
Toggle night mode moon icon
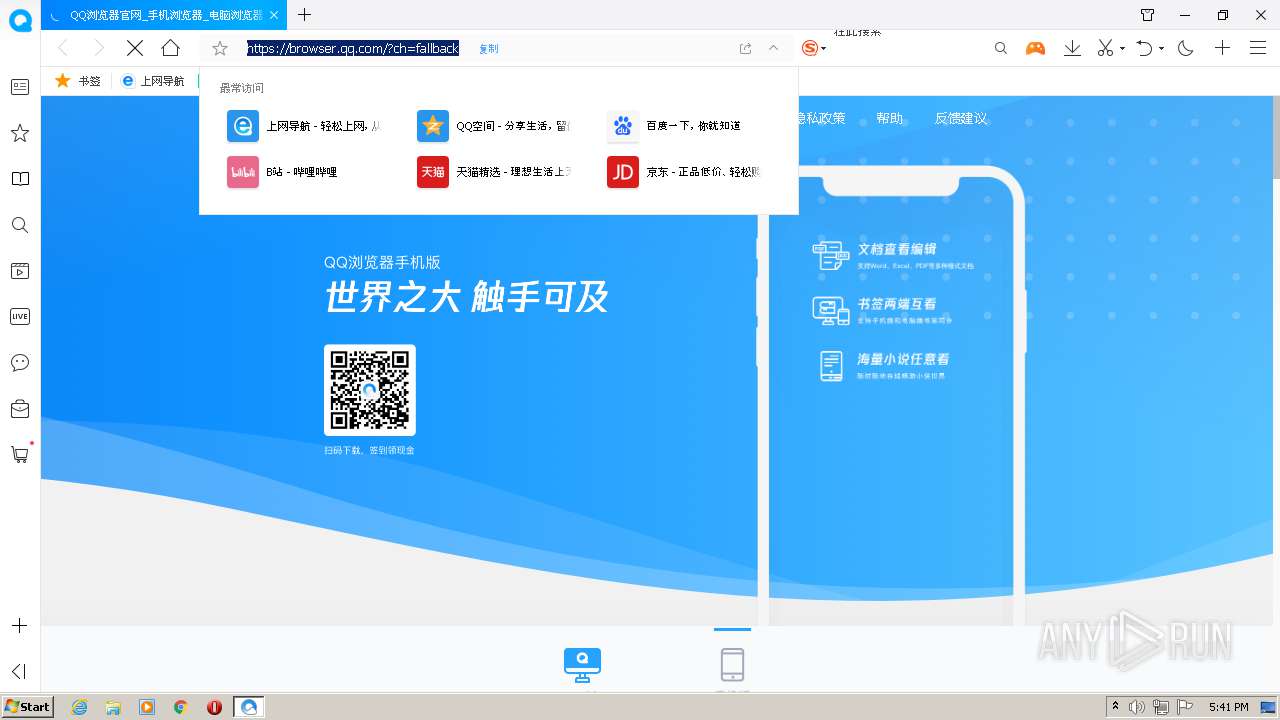(x=1185, y=48)
